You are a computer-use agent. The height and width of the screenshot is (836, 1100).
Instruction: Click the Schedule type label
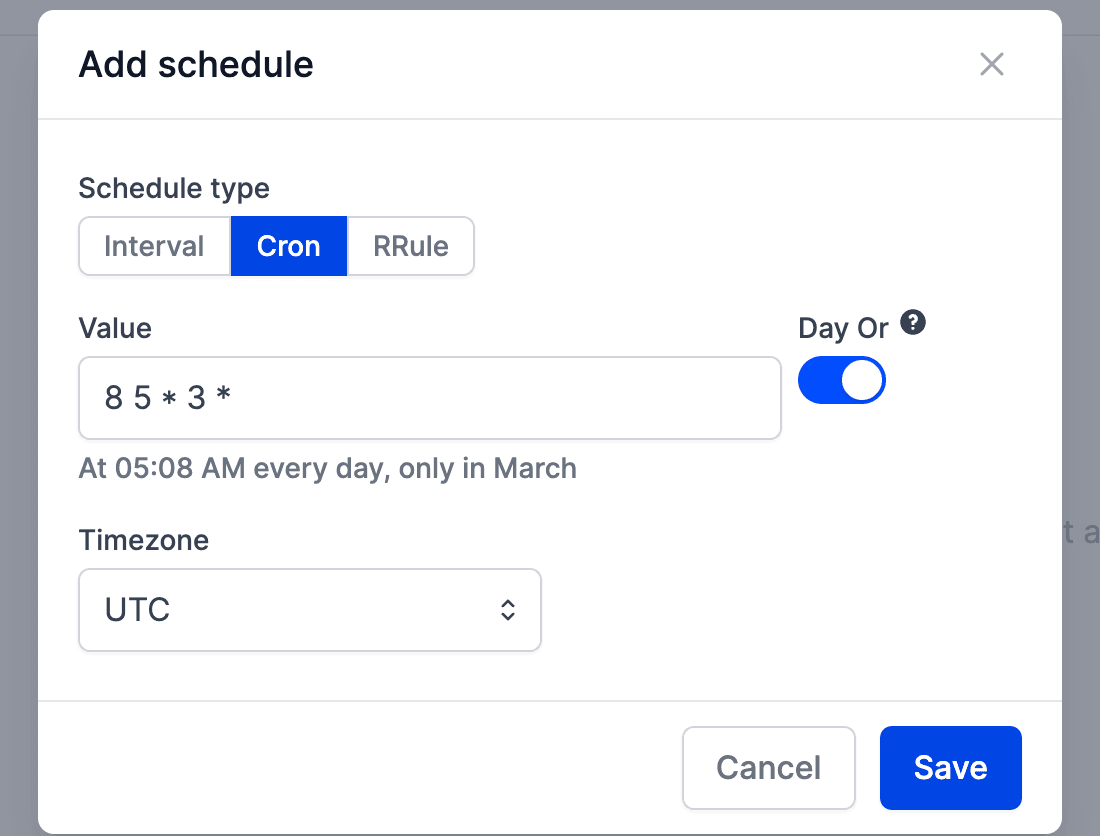tap(174, 188)
